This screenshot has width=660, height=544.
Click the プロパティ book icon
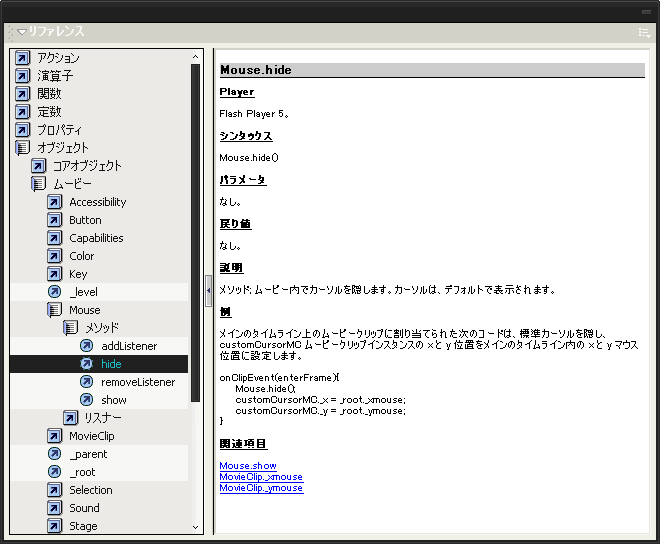(x=22, y=130)
